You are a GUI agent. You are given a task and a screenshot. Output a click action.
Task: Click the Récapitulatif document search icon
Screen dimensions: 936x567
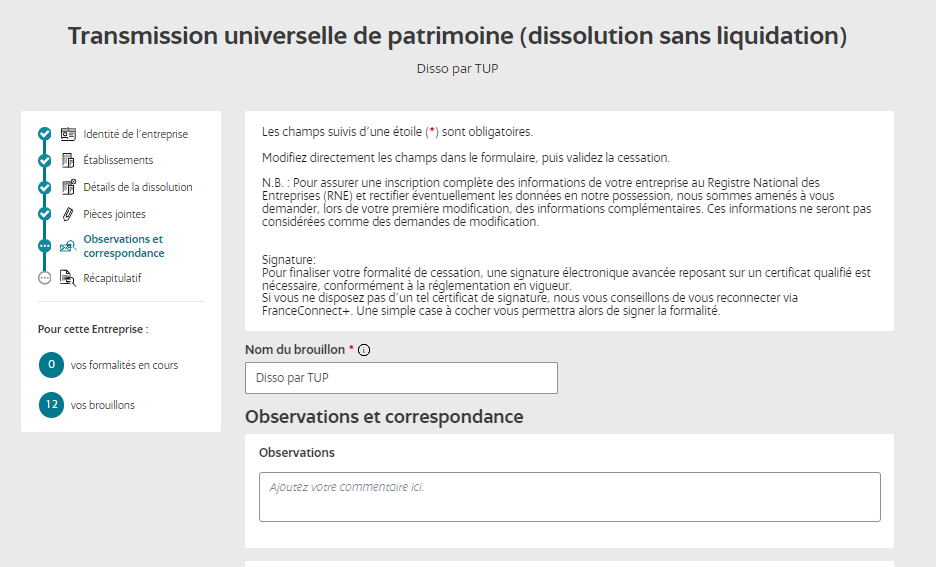(68, 278)
